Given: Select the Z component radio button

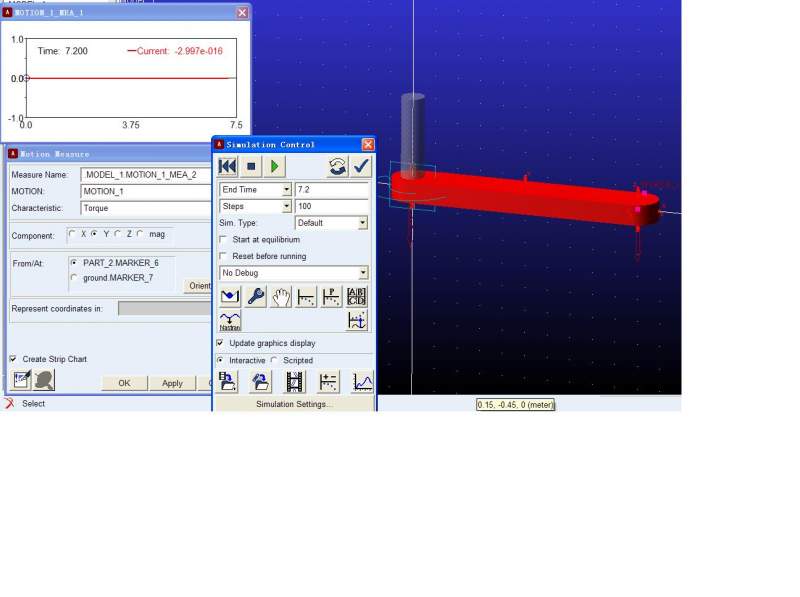Looking at the screenshot, I should click(117, 234).
